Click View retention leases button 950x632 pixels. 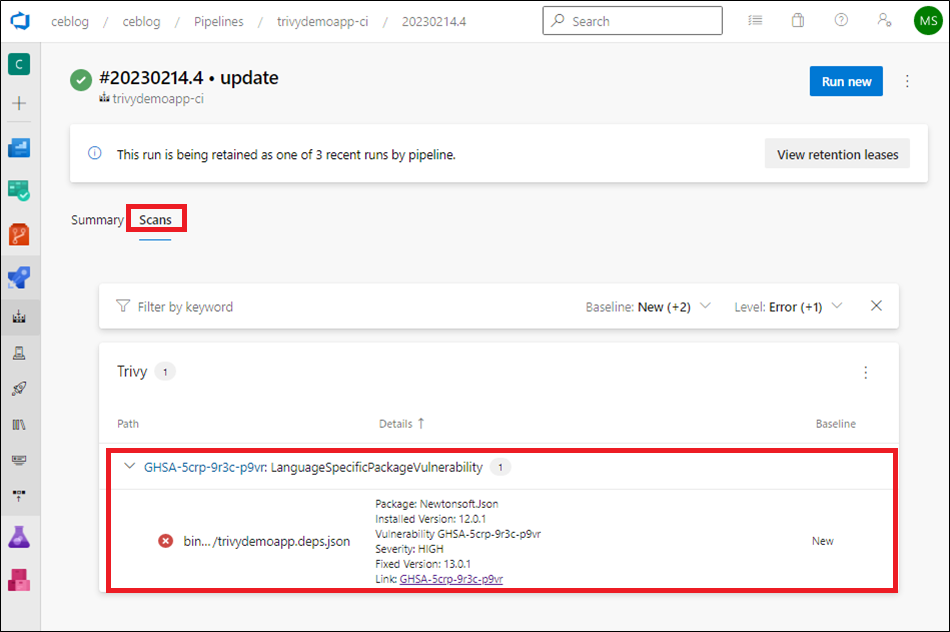click(x=837, y=154)
